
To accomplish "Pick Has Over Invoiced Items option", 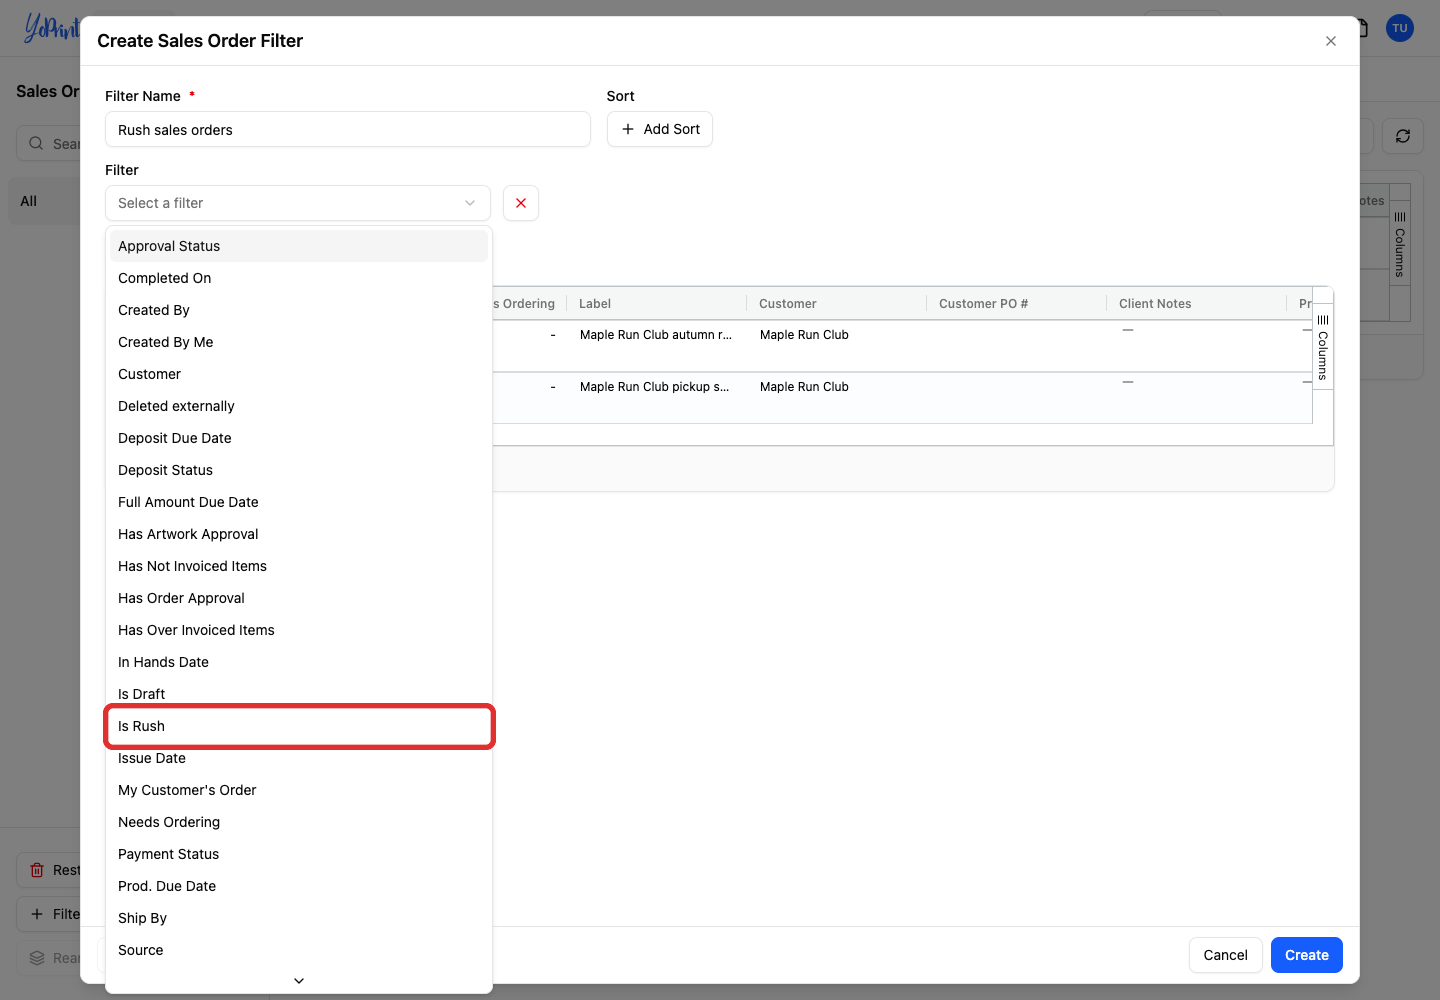I will pos(299,630).
